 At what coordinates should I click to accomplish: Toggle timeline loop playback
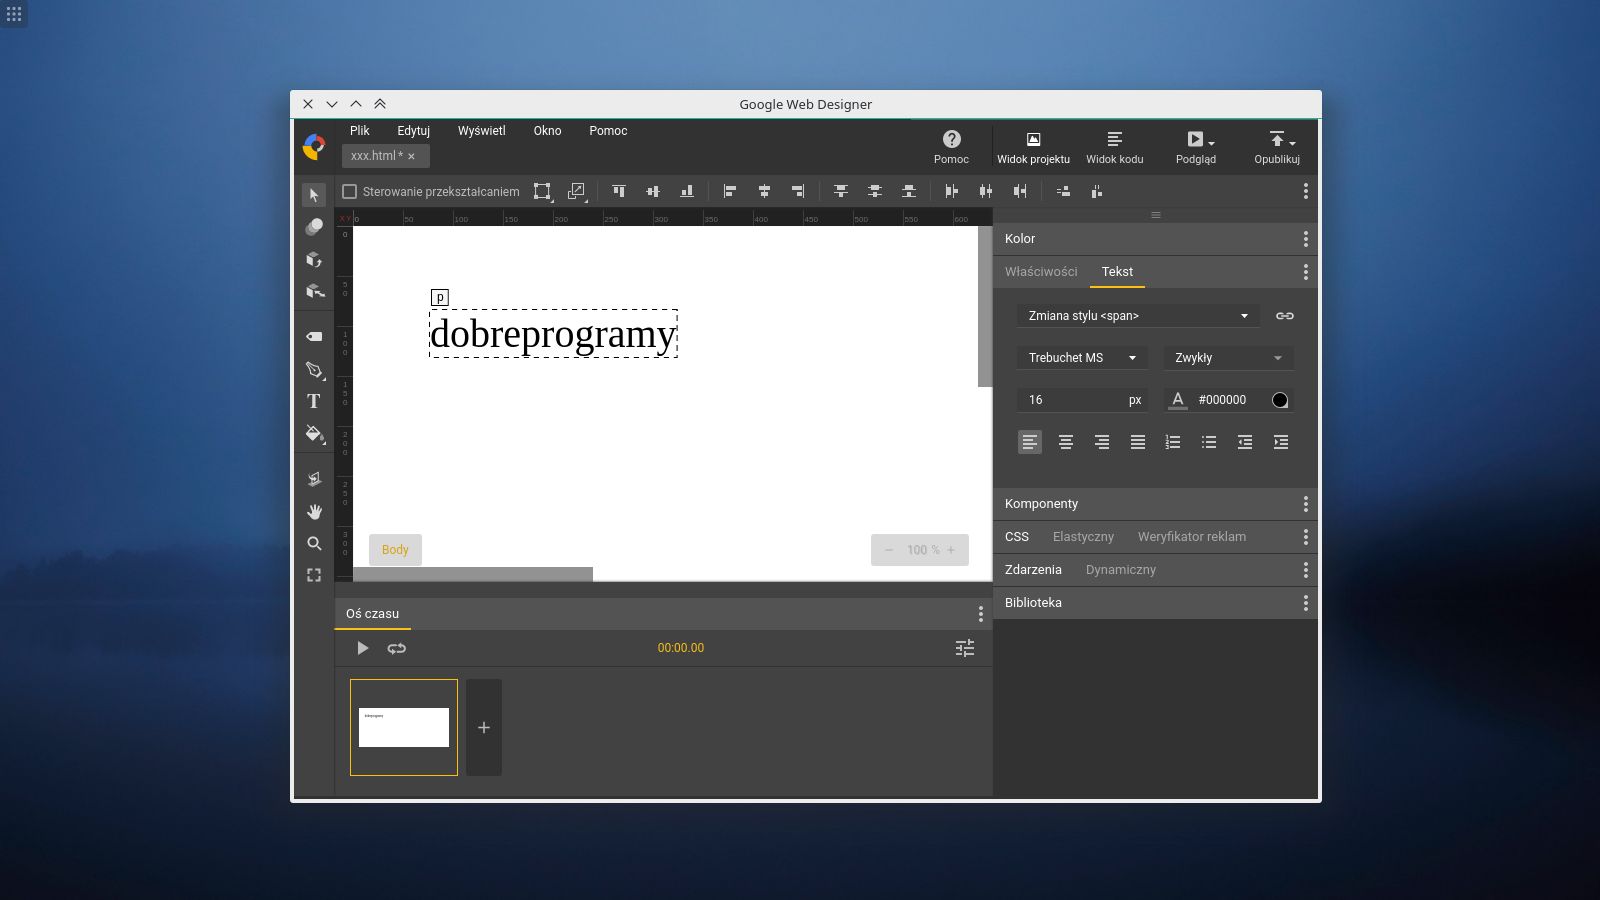tap(397, 648)
